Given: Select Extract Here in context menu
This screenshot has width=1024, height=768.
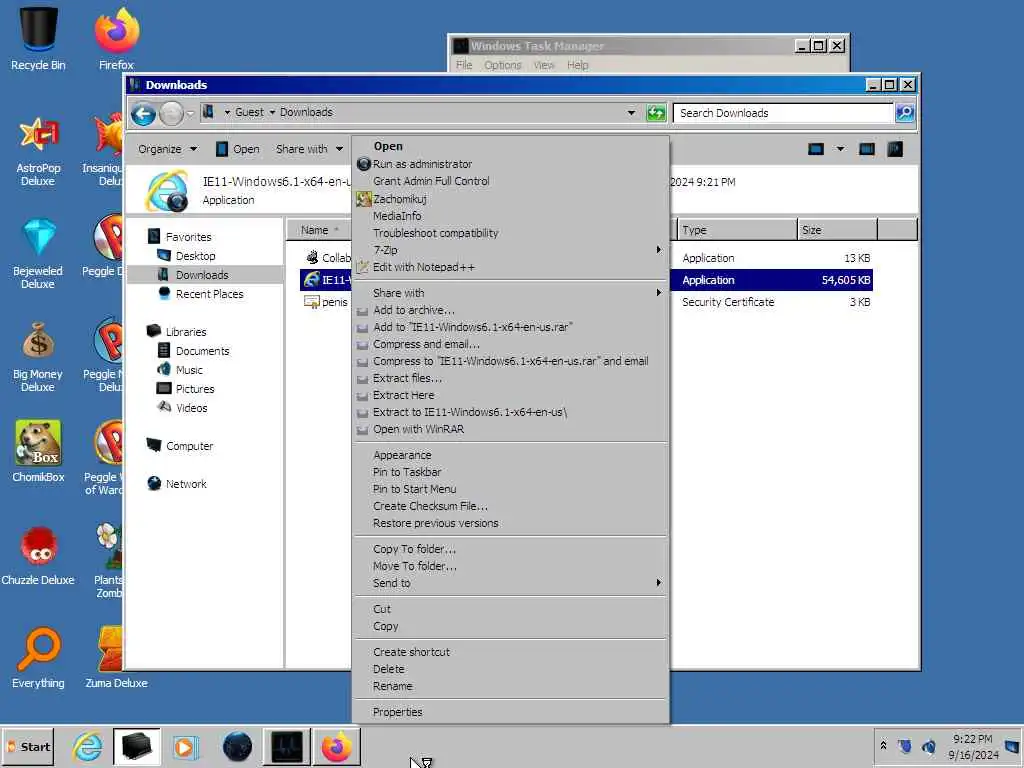Looking at the screenshot, I should click(x=511, y=395).
